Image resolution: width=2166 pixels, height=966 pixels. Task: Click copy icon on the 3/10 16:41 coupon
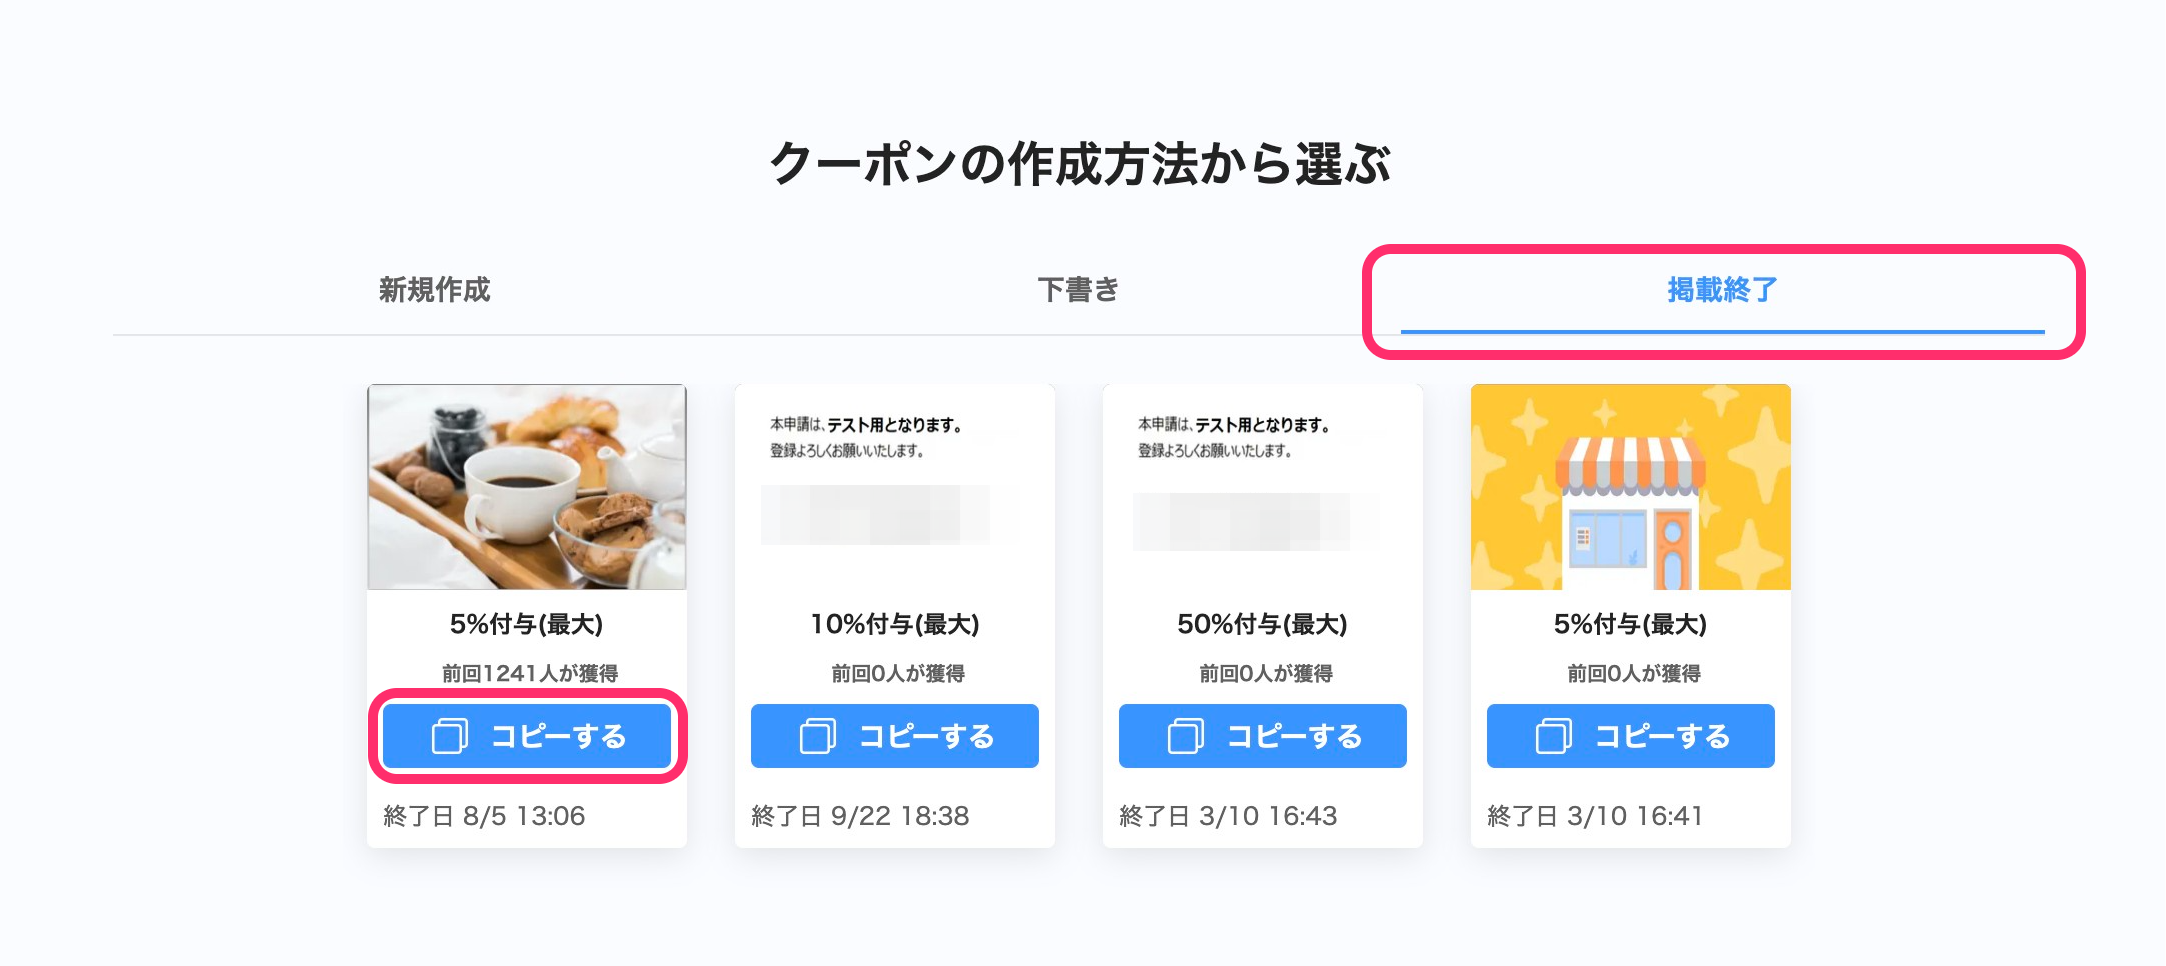[x=1553, y=736]
